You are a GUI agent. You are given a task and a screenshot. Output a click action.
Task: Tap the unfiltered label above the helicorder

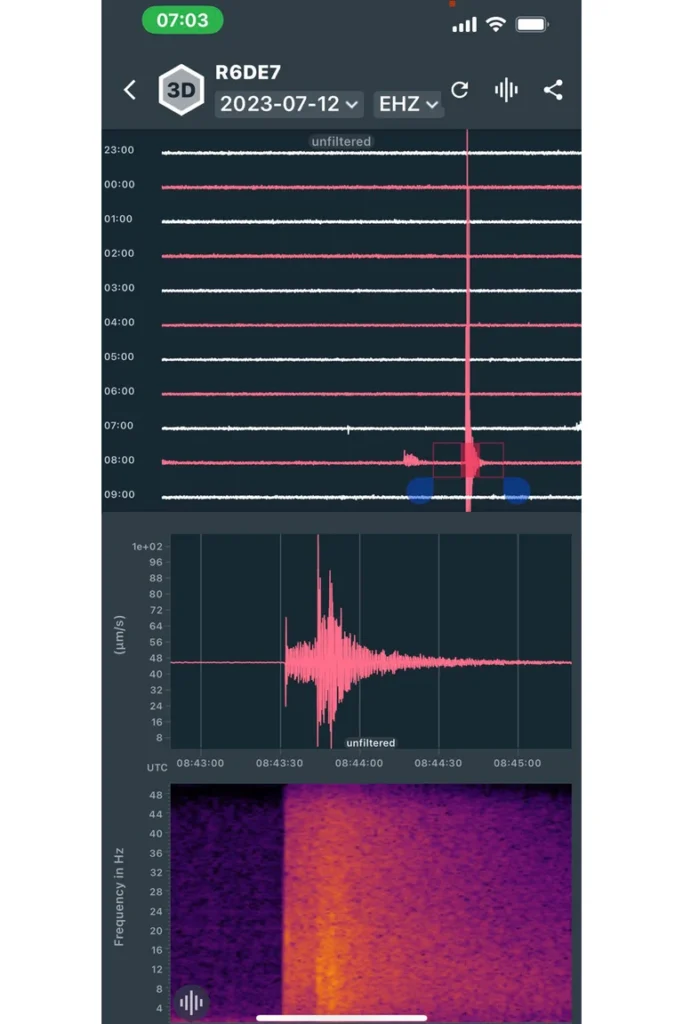coord(341,142)
